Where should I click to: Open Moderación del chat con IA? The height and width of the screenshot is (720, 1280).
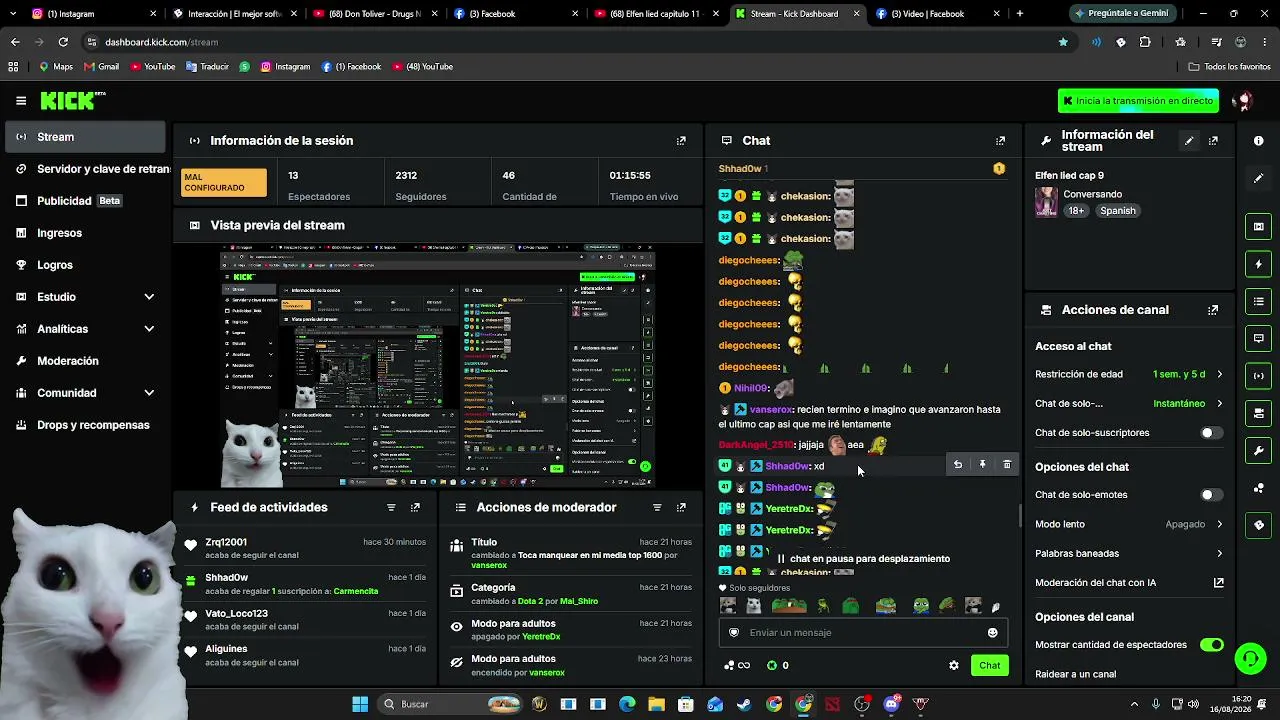pos(1129,583)
